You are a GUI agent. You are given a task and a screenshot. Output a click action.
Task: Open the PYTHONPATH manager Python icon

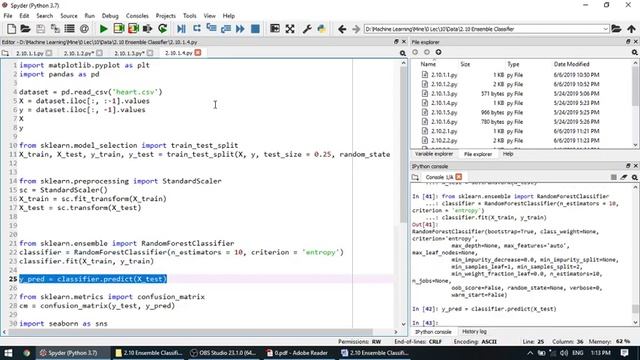pyautogui.click(x=322, y=29)
